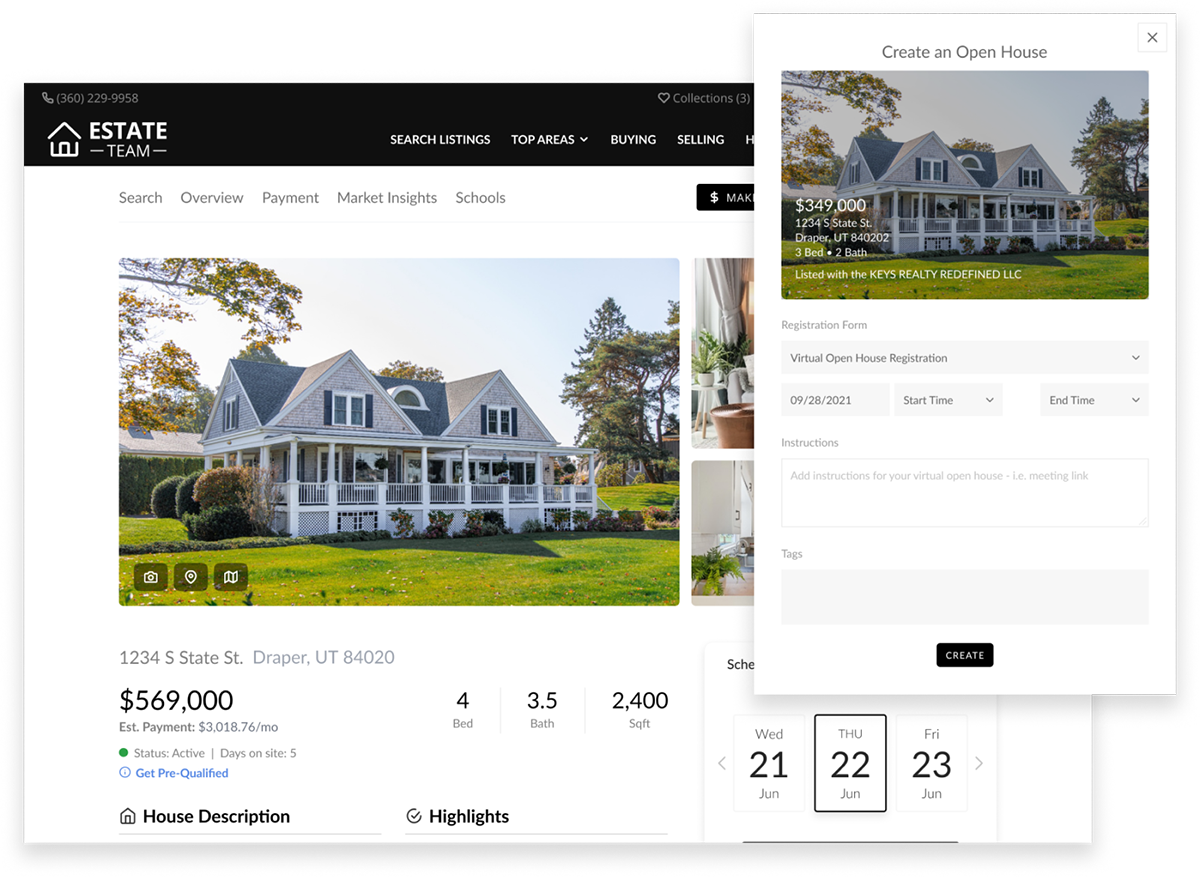1200x878 pixels.
Task: Click the phone icon by (360) 229-9958
Action: pos(48,98)
